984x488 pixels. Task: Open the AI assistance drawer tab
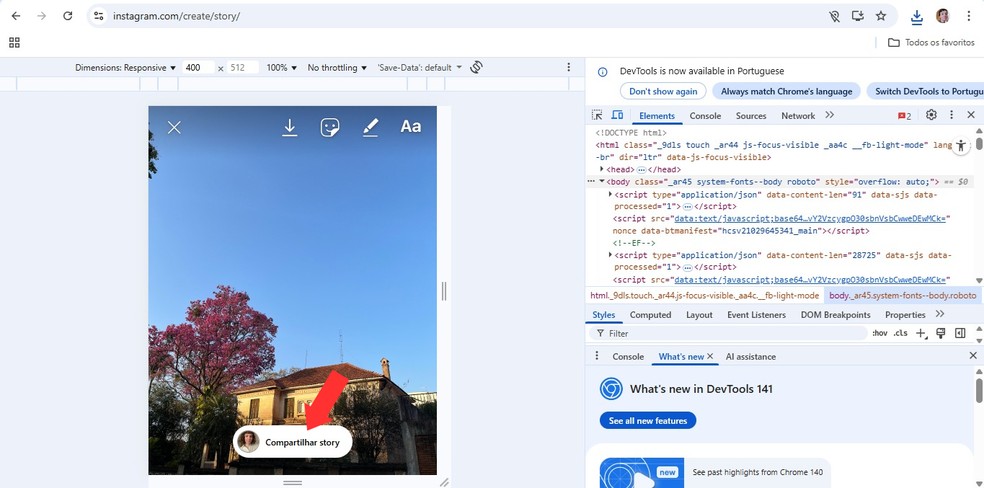(x=751, y=356)
